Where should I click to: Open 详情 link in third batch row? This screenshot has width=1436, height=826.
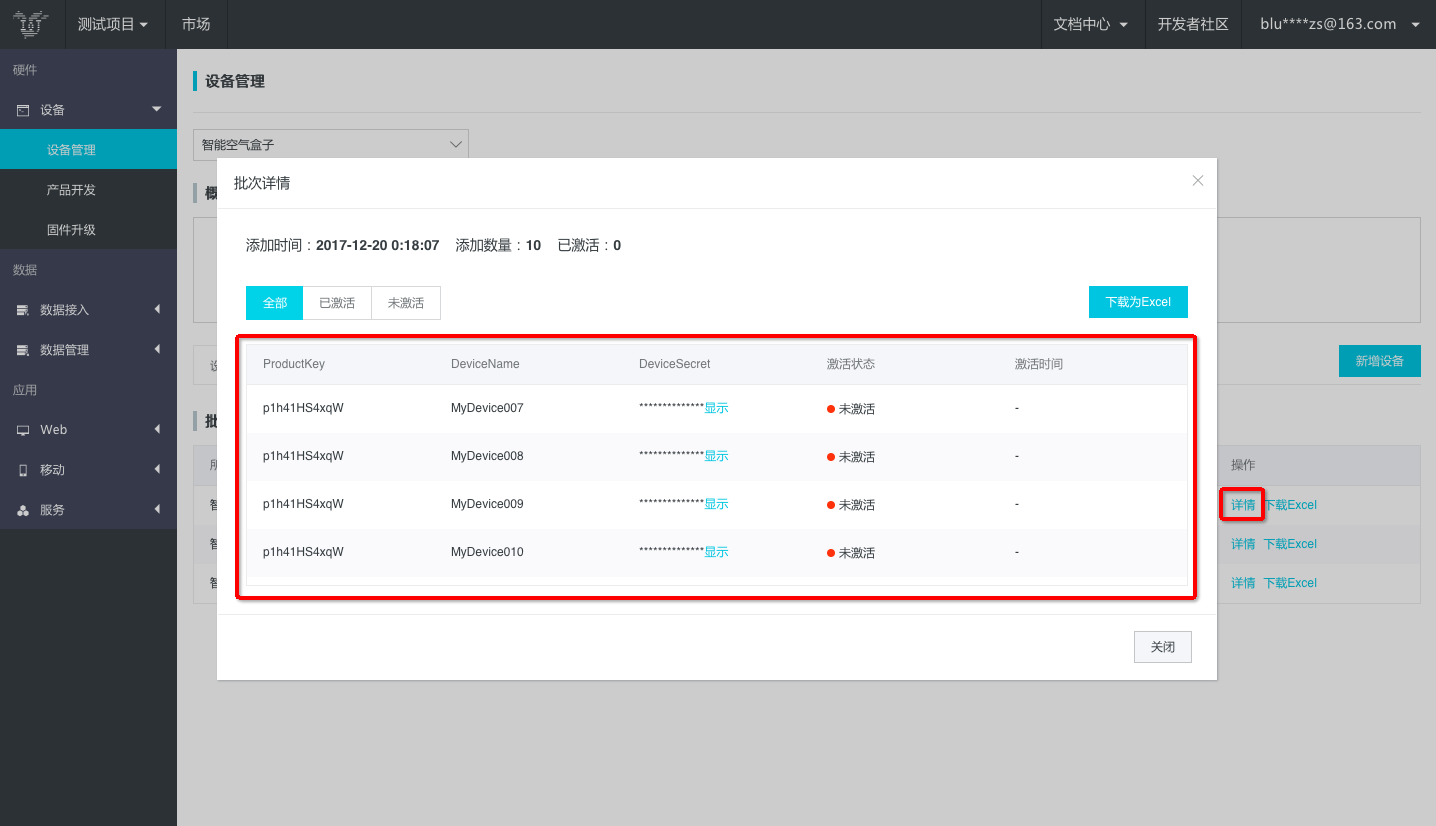pos(1243,583)
